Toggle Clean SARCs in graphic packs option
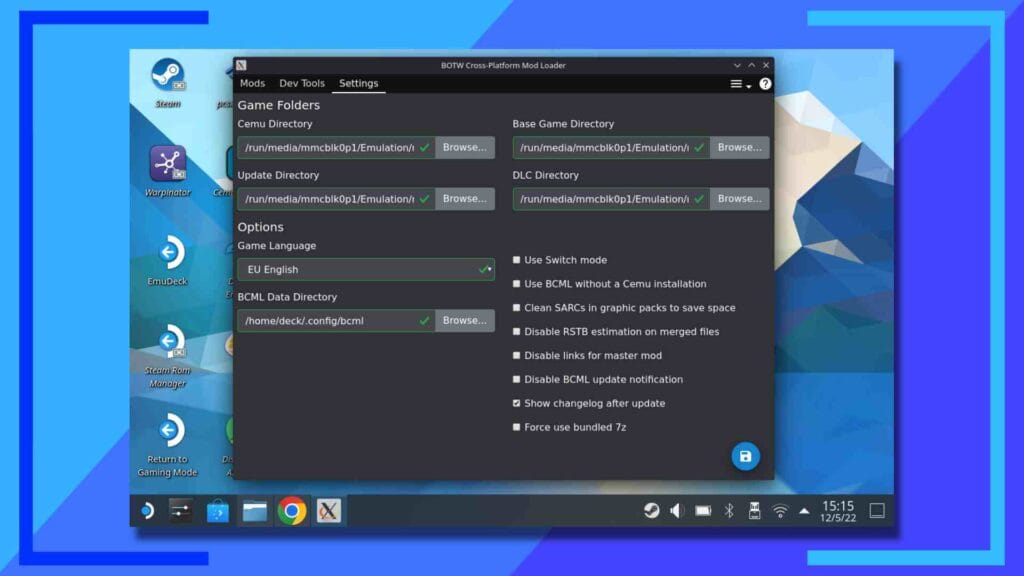Image resolution: width=1024 pixels, height=576 pixels. 517,308
